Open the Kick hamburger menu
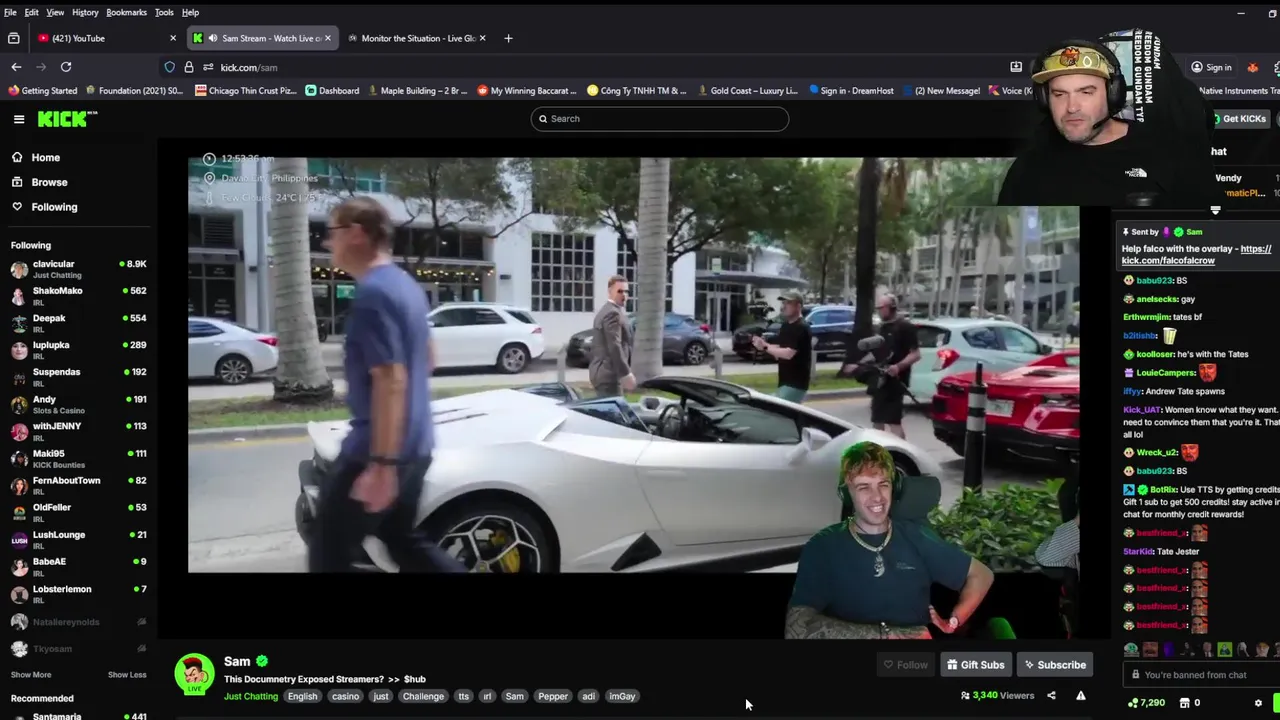 click(19, 119)
